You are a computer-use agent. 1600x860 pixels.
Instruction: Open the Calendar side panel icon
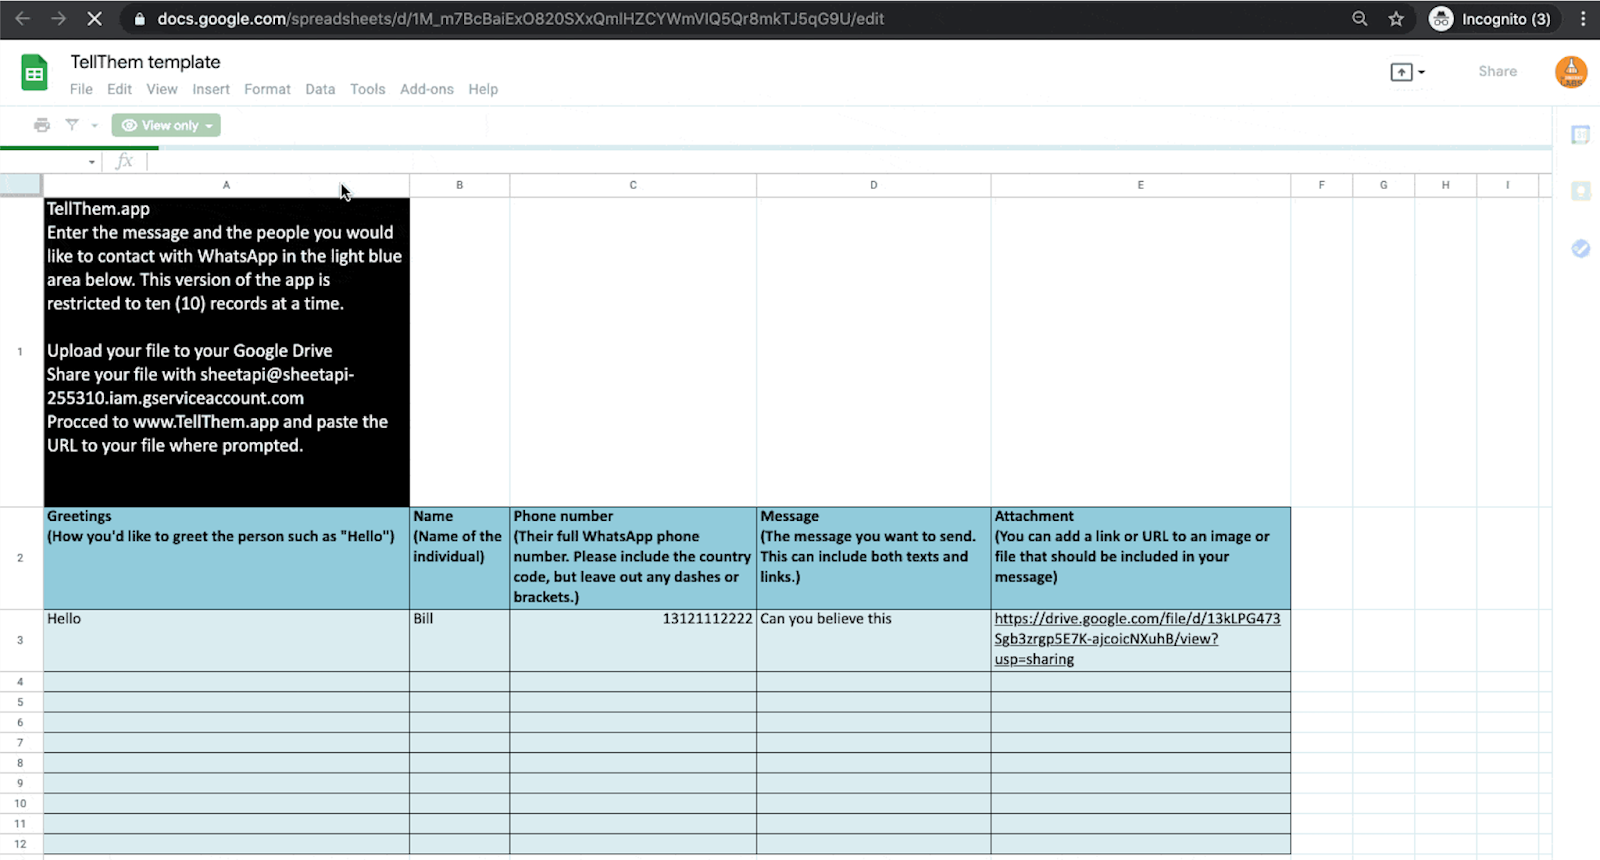pyautogui.click(x=1580, y=135)
